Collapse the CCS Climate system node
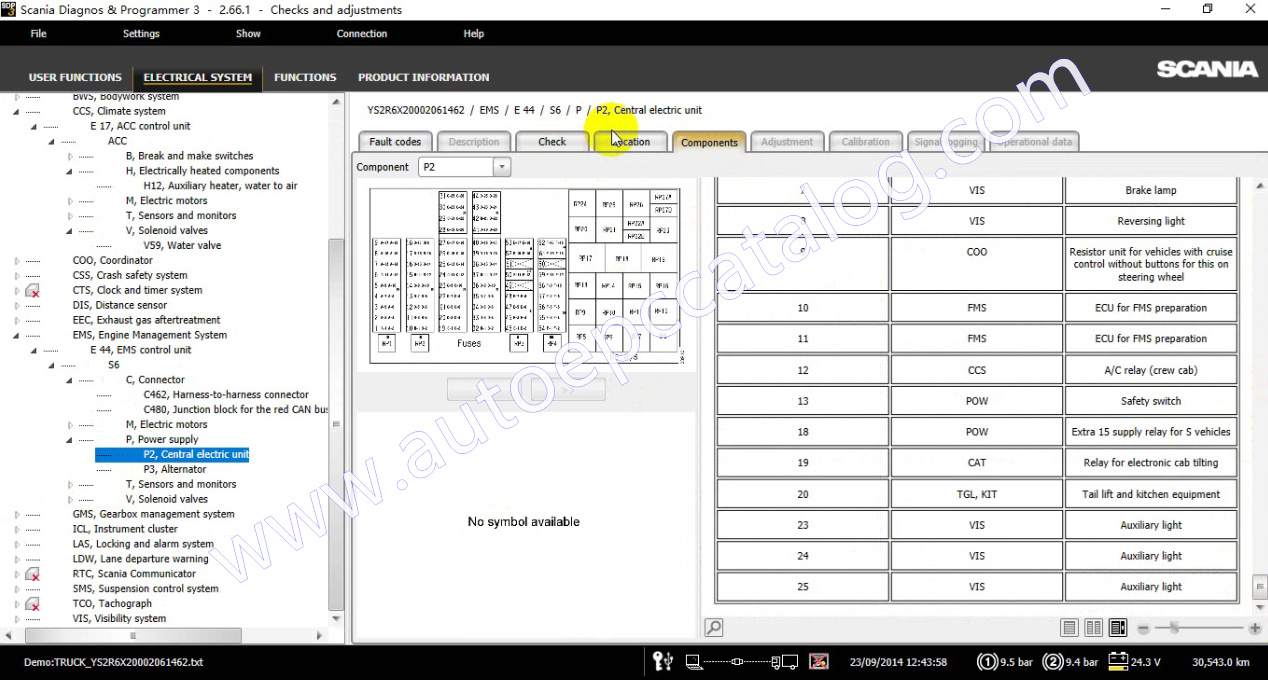 16,112
